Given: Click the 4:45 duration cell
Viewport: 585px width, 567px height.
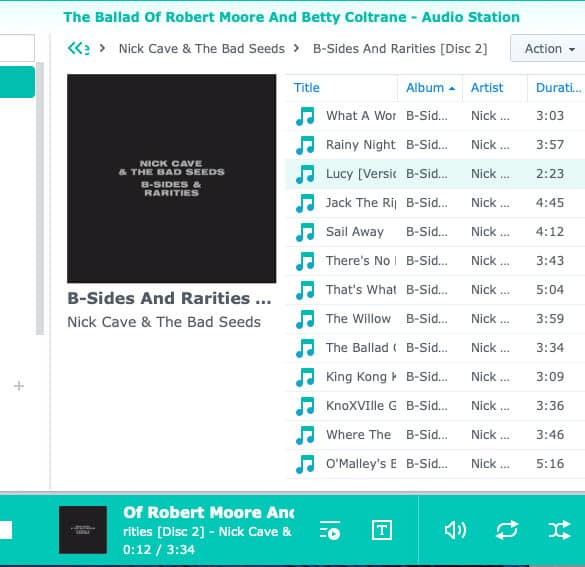Looking at the screenshot, I should tap(550, 203).
